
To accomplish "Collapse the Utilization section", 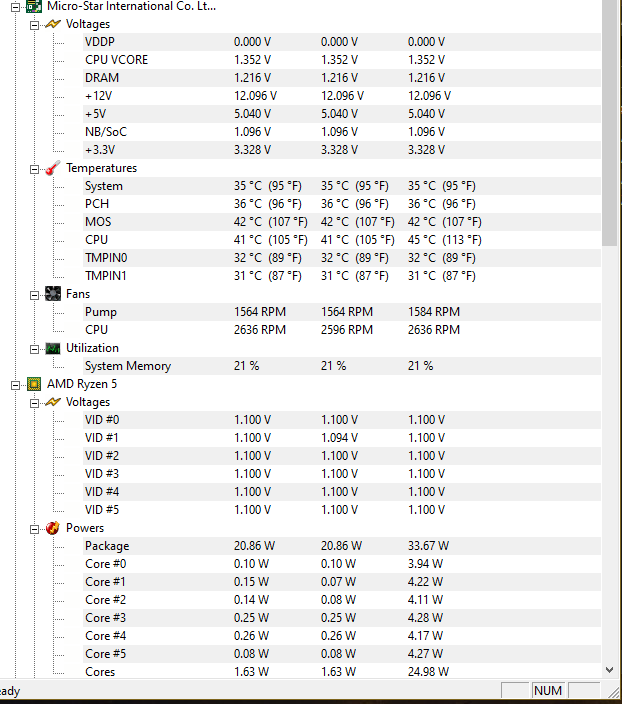I will click(34, 349).
